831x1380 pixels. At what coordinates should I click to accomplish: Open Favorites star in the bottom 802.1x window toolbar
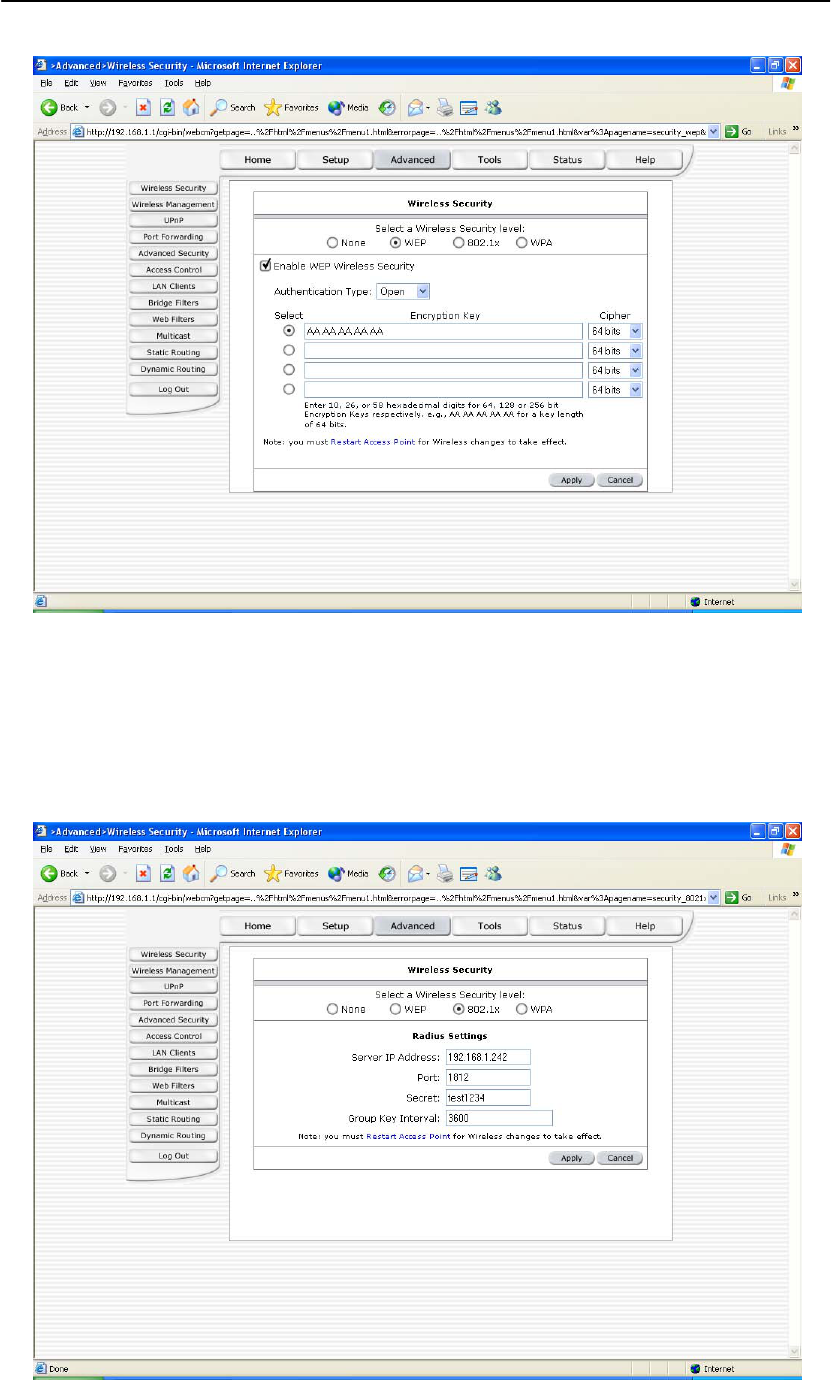[x=271, y=873]
